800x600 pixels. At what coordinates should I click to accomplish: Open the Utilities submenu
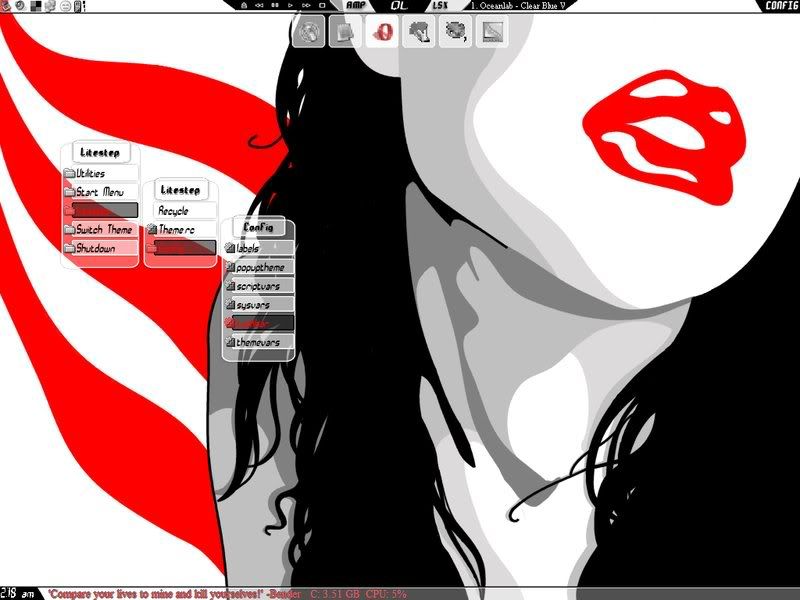click(101, 173)
